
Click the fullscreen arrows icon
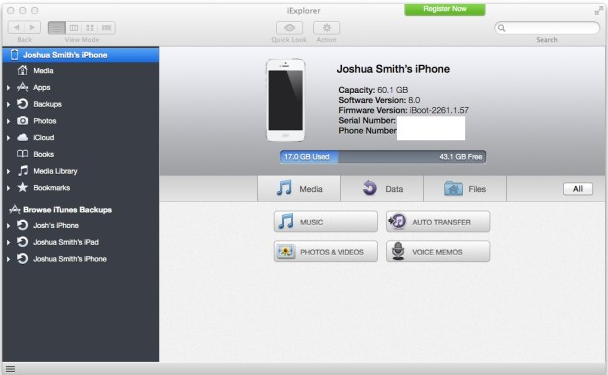599,10
